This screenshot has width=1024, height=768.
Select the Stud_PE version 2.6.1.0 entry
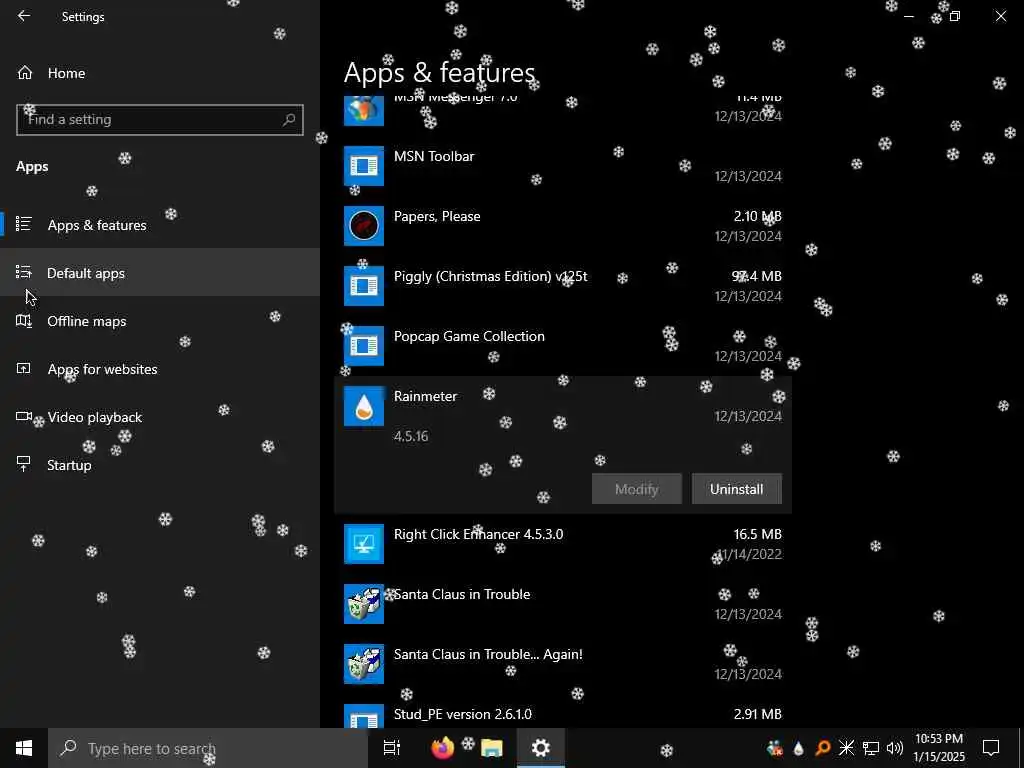563,714
